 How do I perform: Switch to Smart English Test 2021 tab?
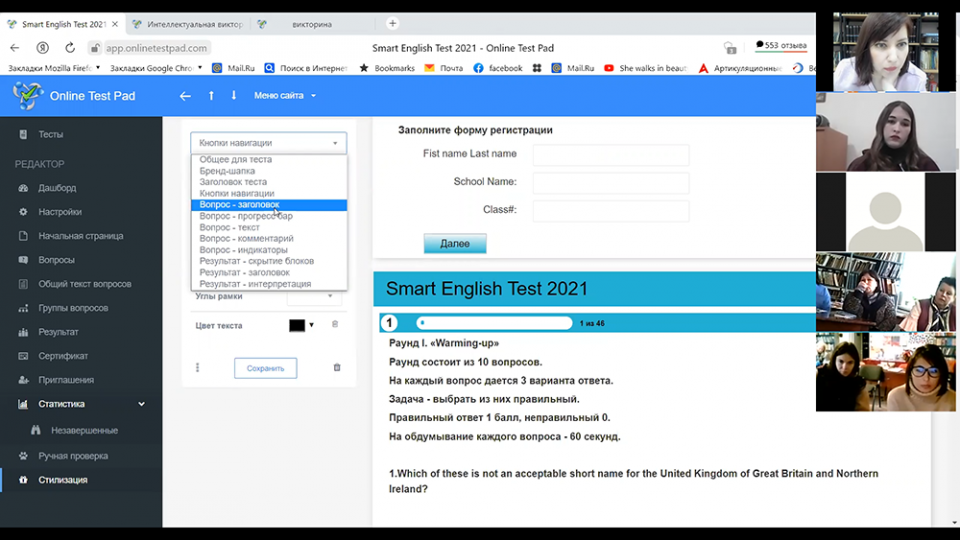pyautogui.click(x=64, y=24)
